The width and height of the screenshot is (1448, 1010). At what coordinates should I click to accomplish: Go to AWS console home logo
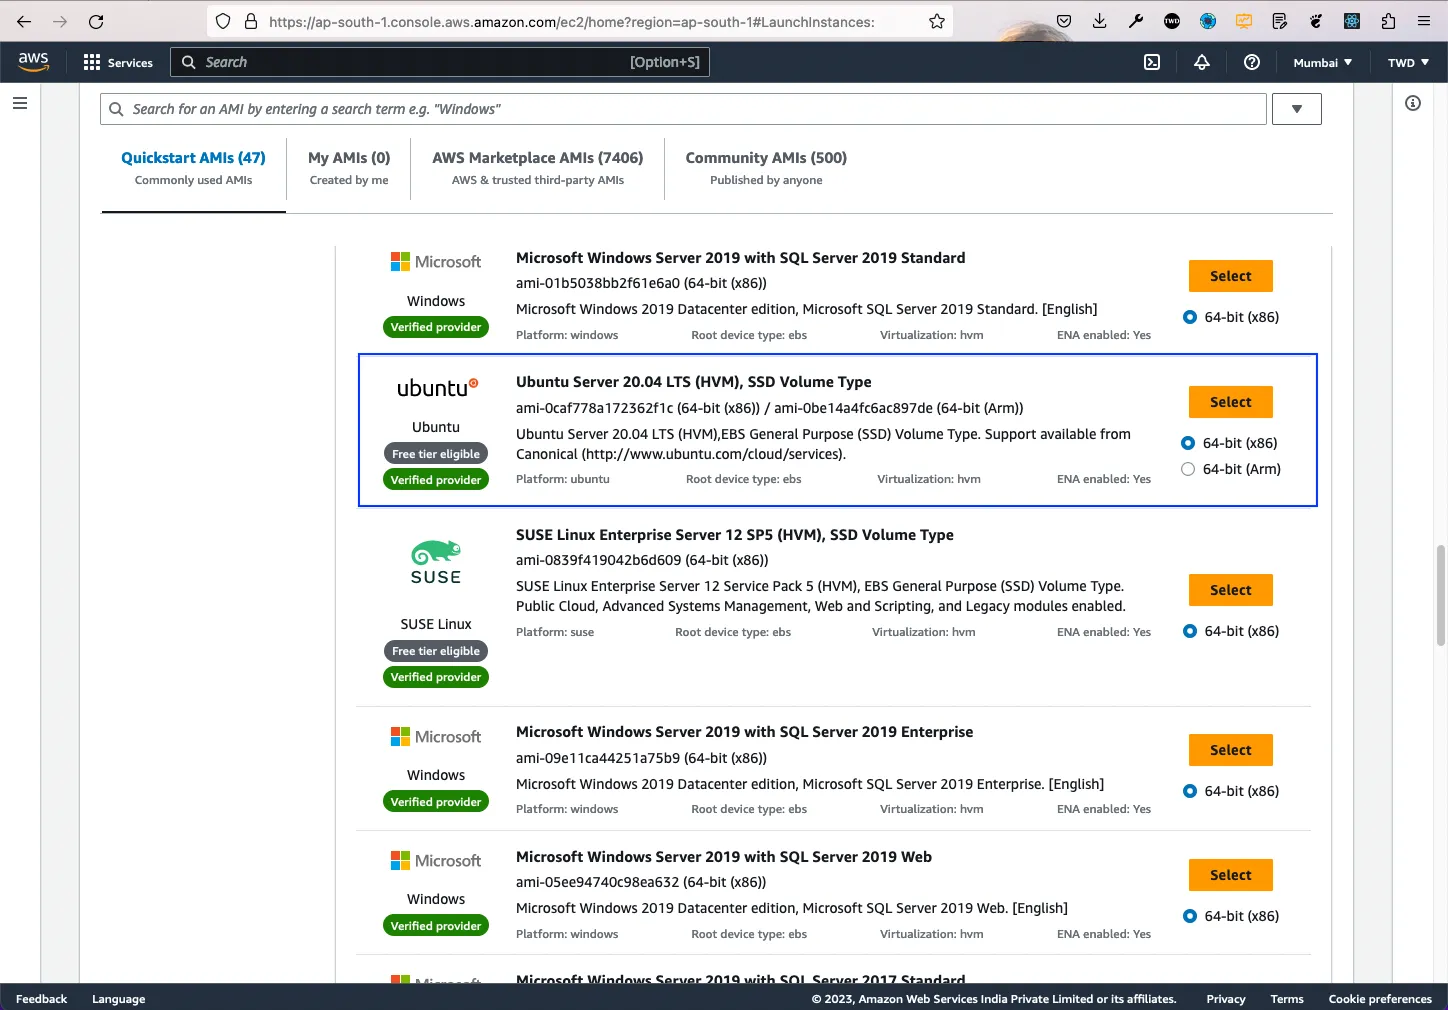(33, 61)
